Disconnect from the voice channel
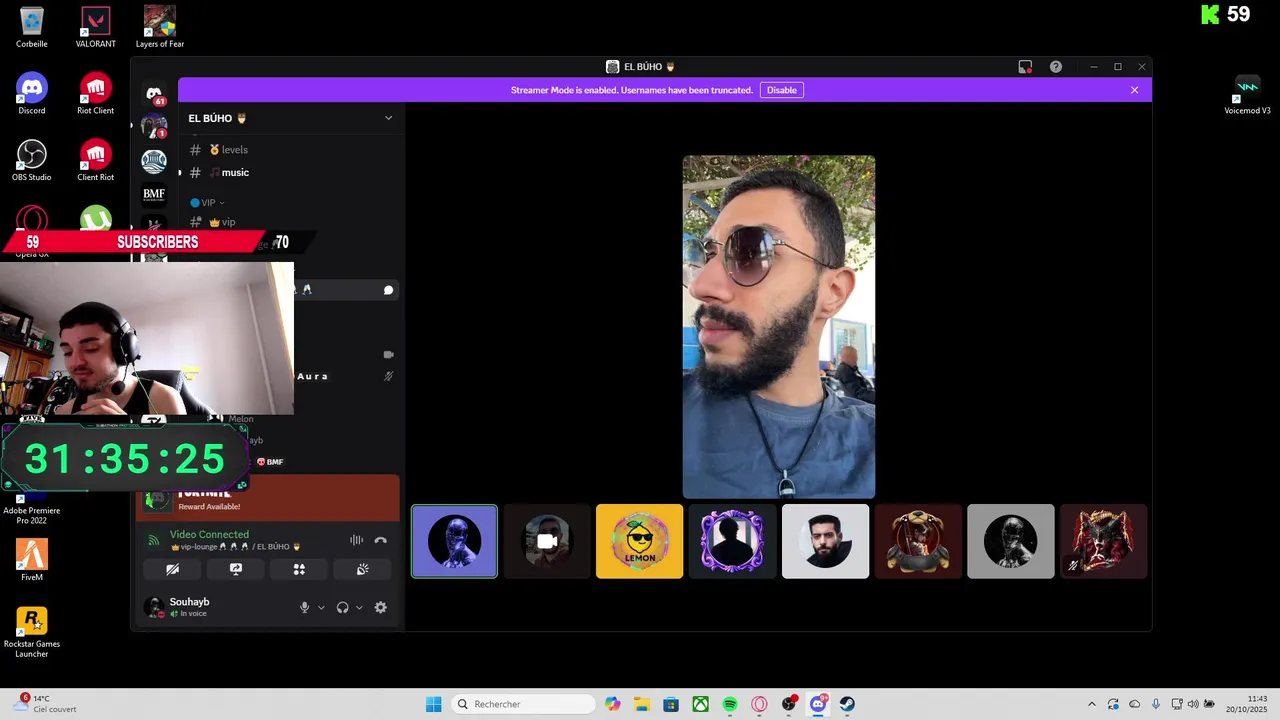 point(380,540)
